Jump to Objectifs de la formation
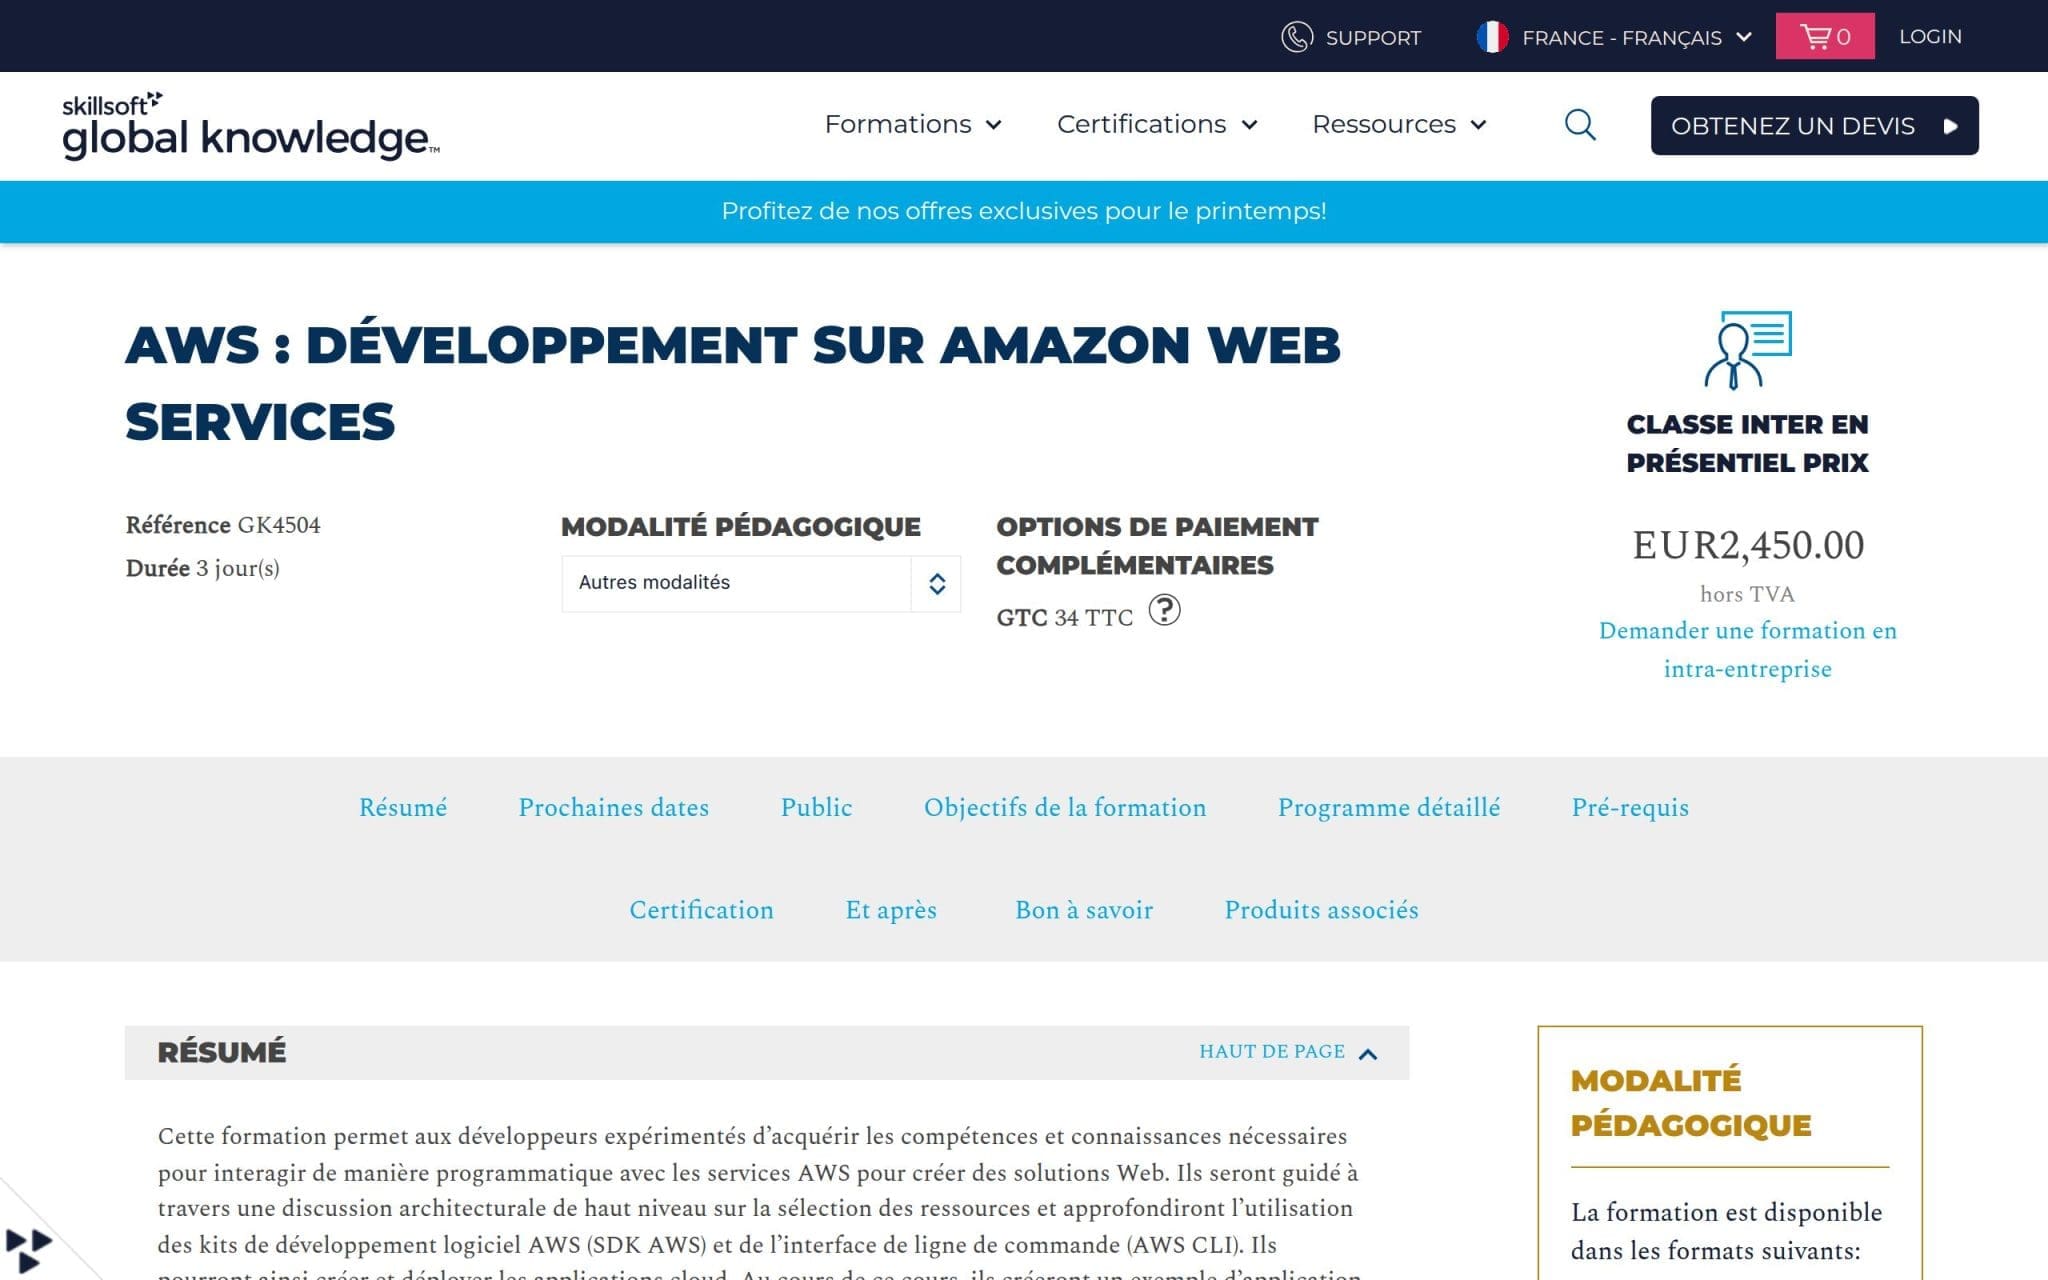Viewport: 2048px width, 1280px height. pos(1065,807)
